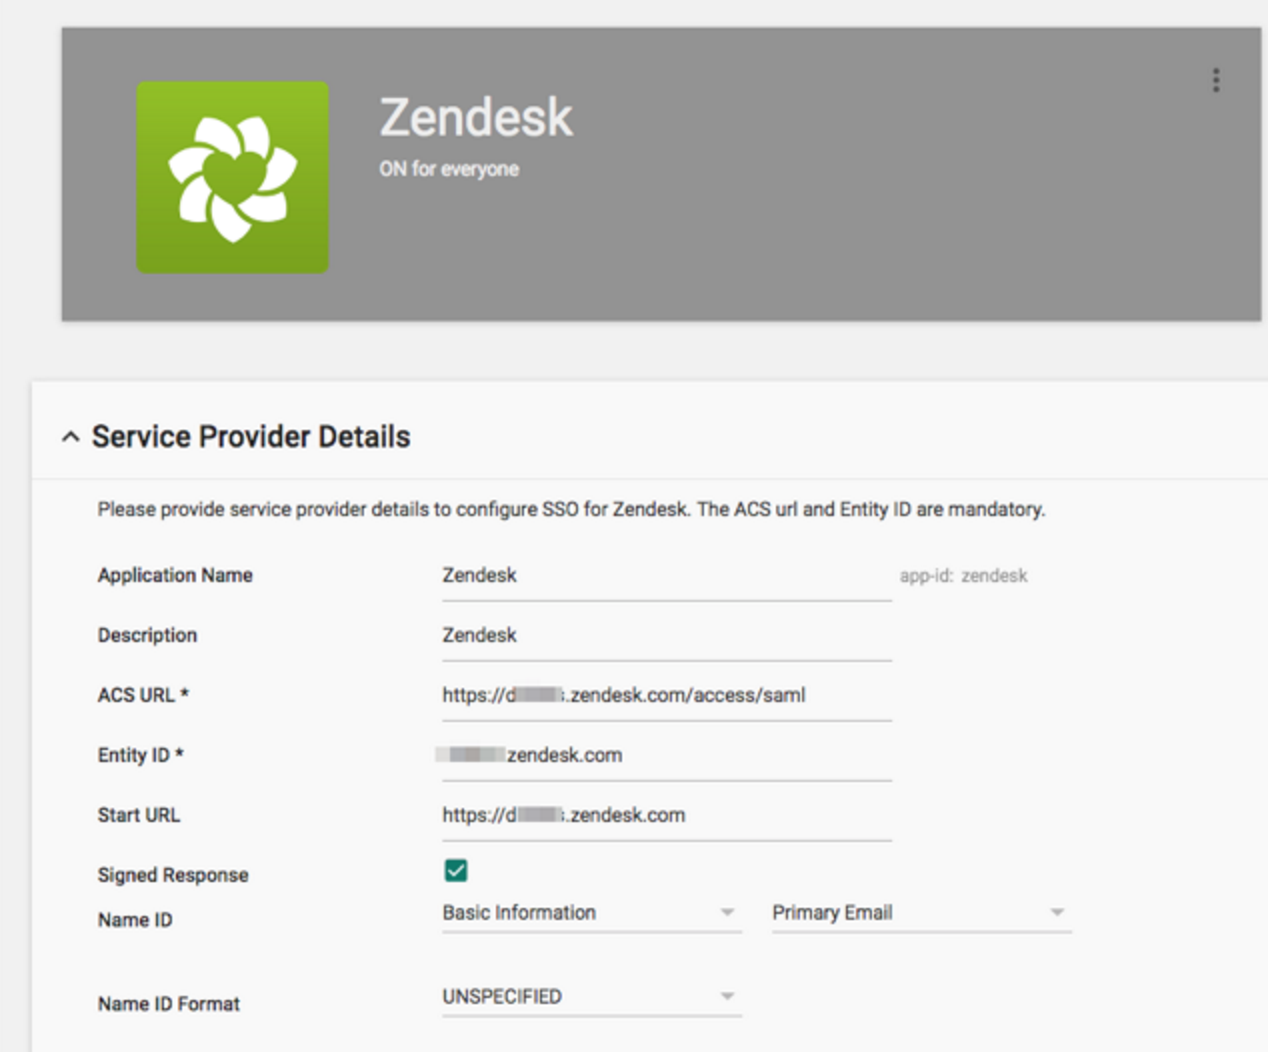The height and width of the screenshot is (1052, 1268).
Task: Open the three-dot more options menu
Action: (1216, 80)
